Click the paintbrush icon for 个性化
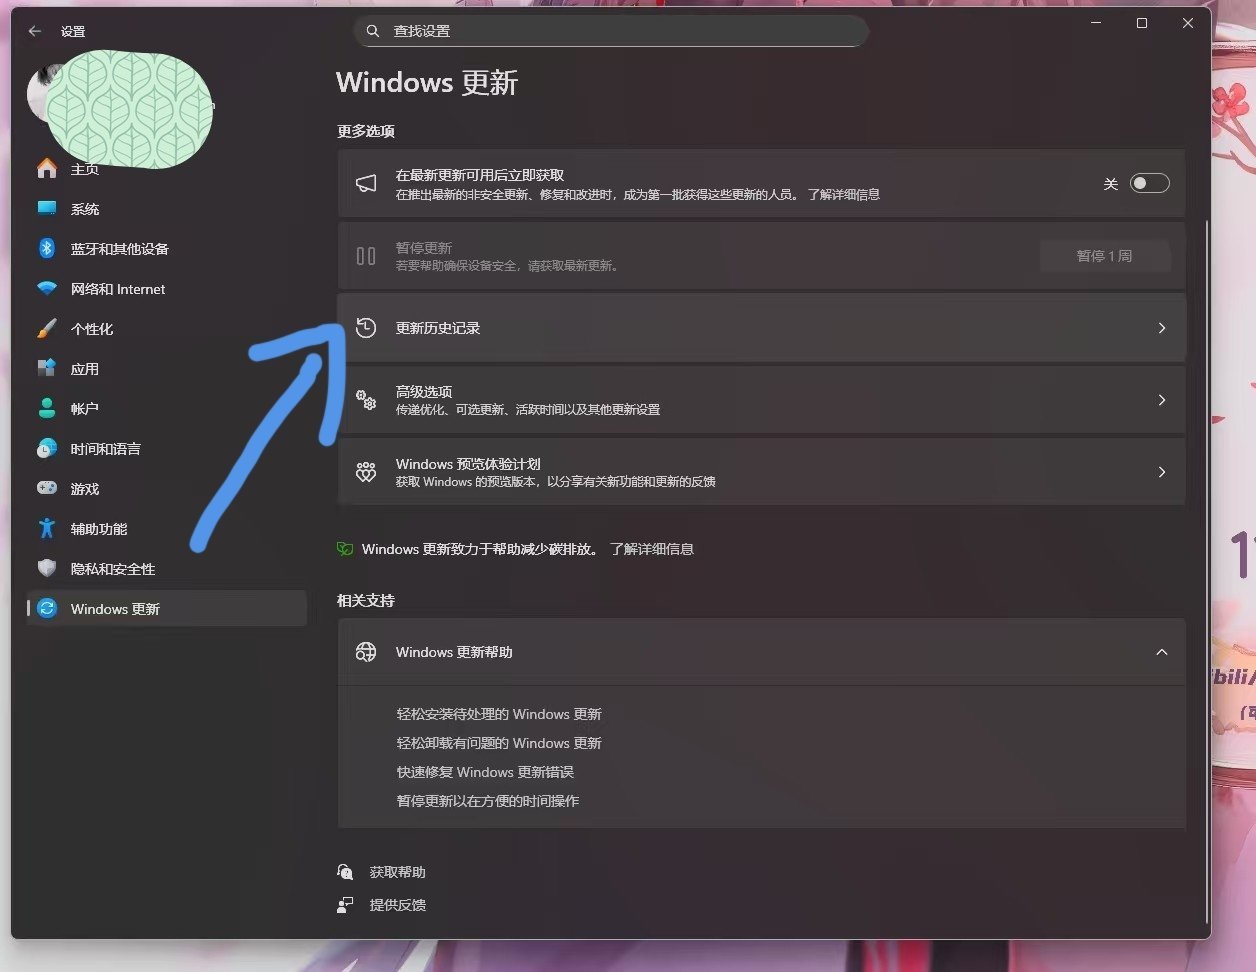The height and width of the screenshot is (972, 1256). point(47,329)
